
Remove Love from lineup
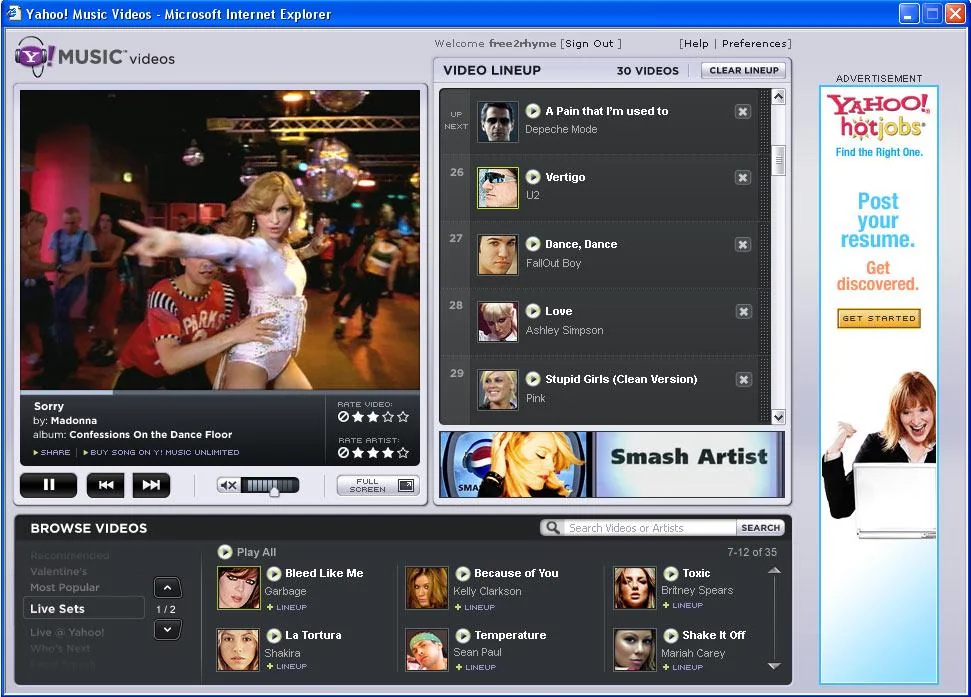(x=743, y=311)
